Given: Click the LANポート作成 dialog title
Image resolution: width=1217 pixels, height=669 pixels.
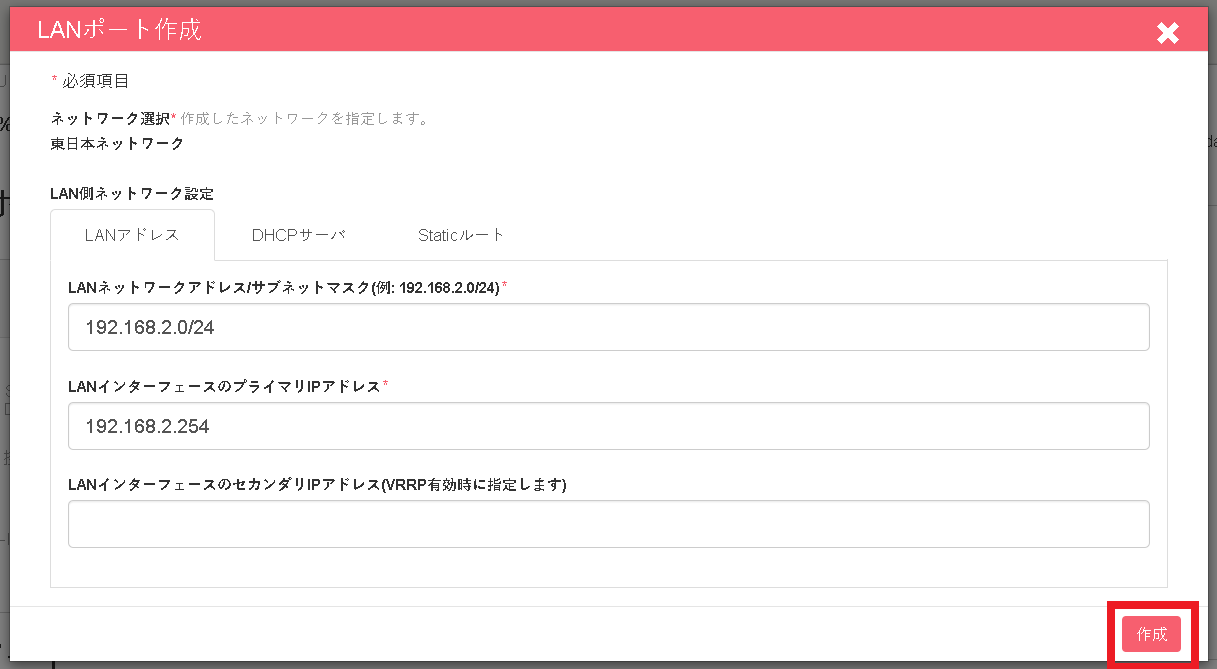Looking at the screenshot, I should pyautogui.click(x=119, y=30).
